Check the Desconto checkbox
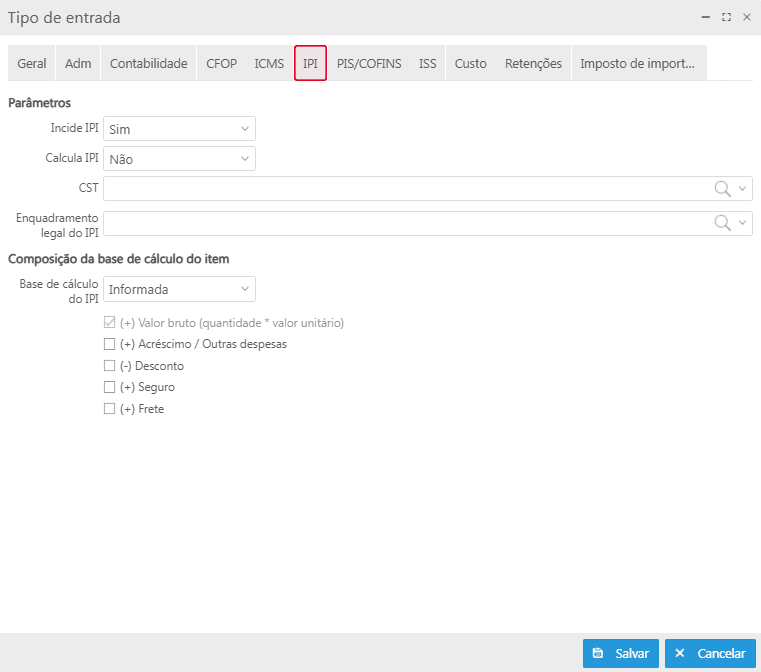This screenshot has width=761, height=672. 110,366
